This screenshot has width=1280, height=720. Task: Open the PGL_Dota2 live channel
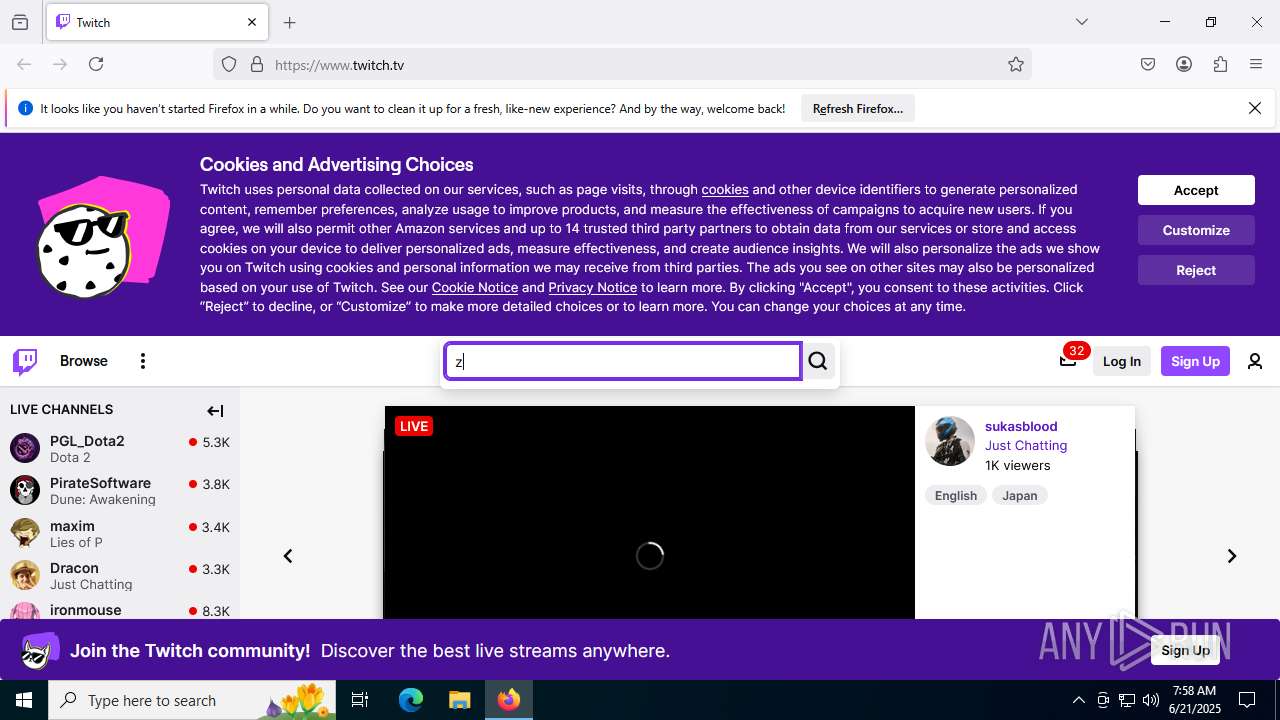(x=120, y=448)
